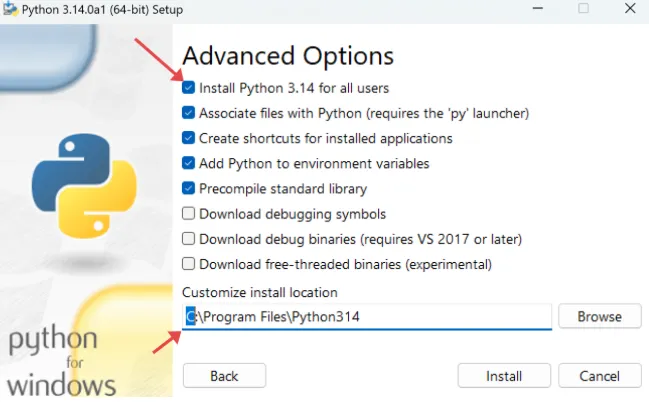Disable Associate files with Python option
The image size is (649, 402).
click(189, 113)
